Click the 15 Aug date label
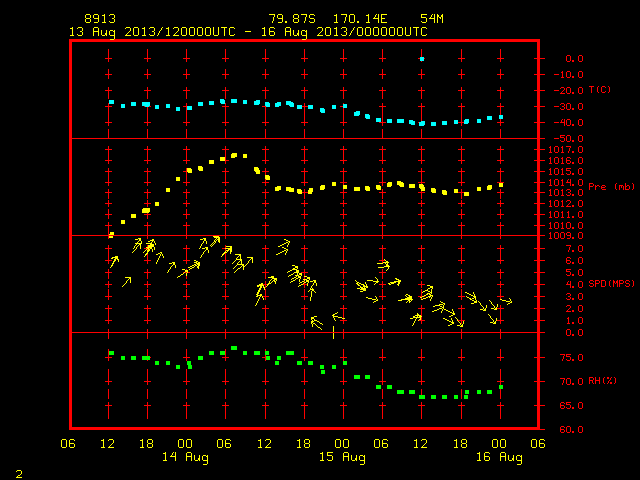Image resolution: width=640 pixels, height=480 pixels. point(342,457)
